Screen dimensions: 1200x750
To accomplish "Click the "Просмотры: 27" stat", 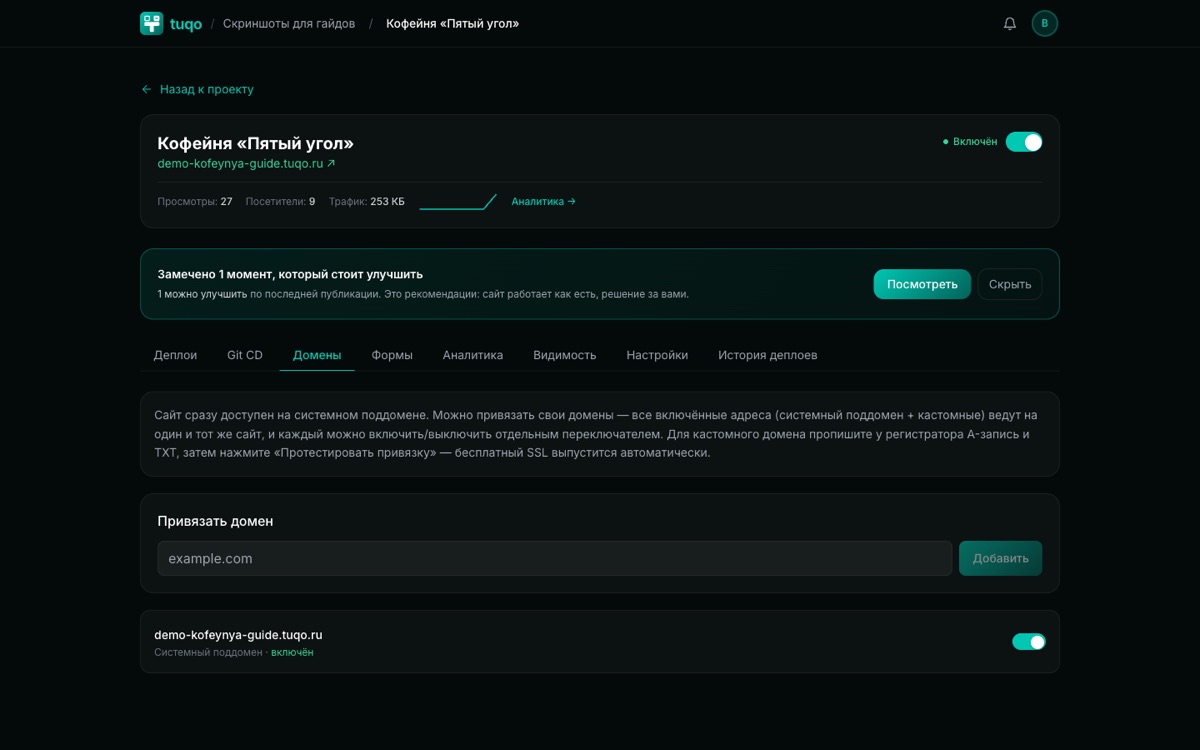I will pyautogui.click(x=195, y=201).
